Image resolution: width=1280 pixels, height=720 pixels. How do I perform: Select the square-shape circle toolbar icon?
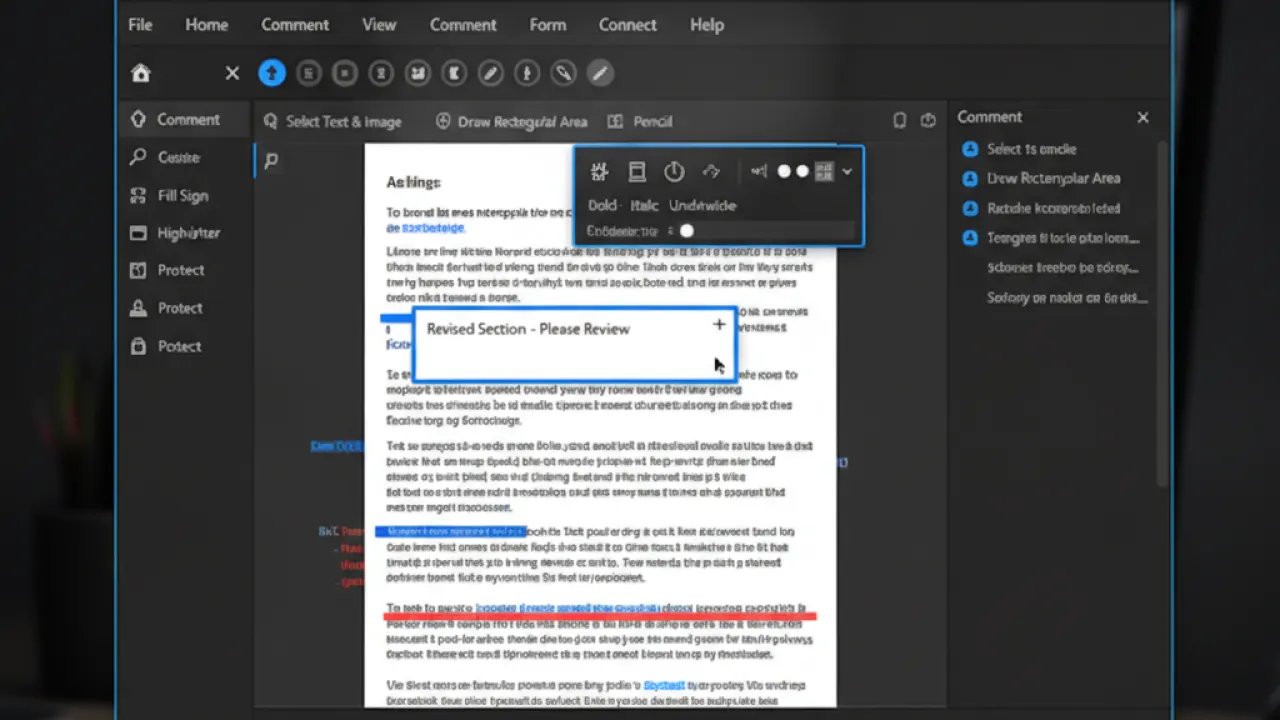pyautogui.click(x=345, y=73)
